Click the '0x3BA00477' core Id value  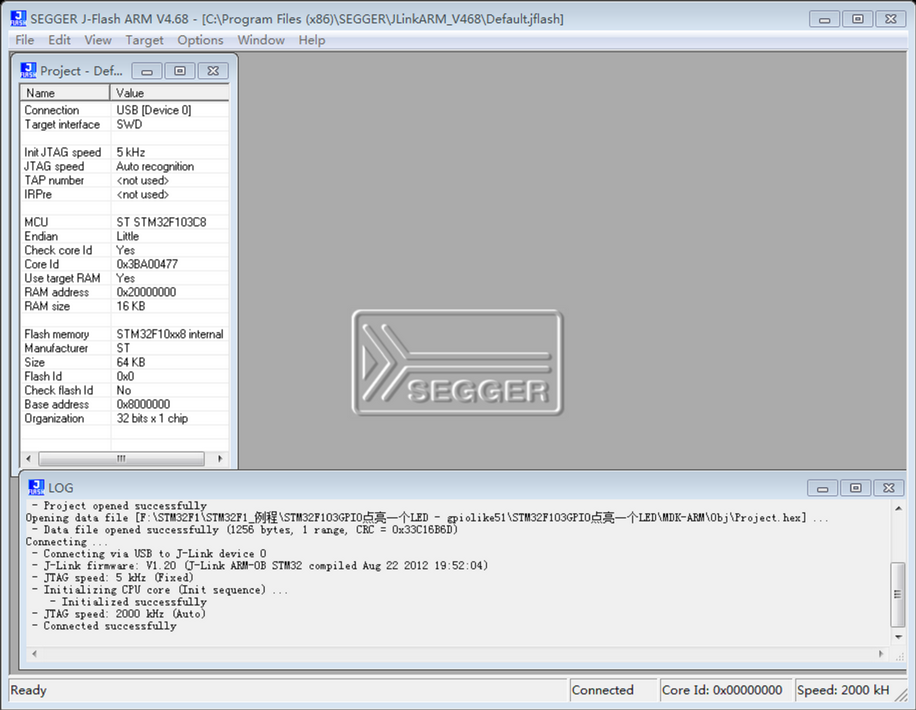coord(147,264)
